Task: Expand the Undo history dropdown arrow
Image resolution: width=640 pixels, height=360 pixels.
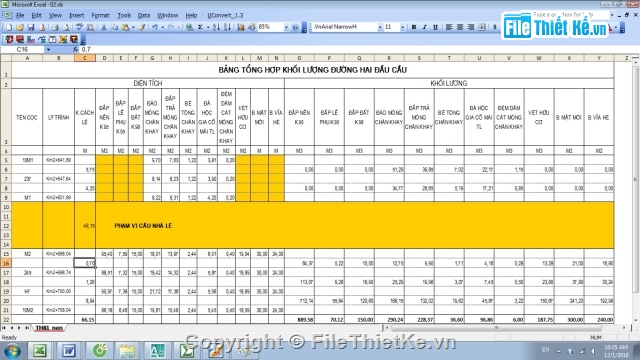Action: coord(162,27)
